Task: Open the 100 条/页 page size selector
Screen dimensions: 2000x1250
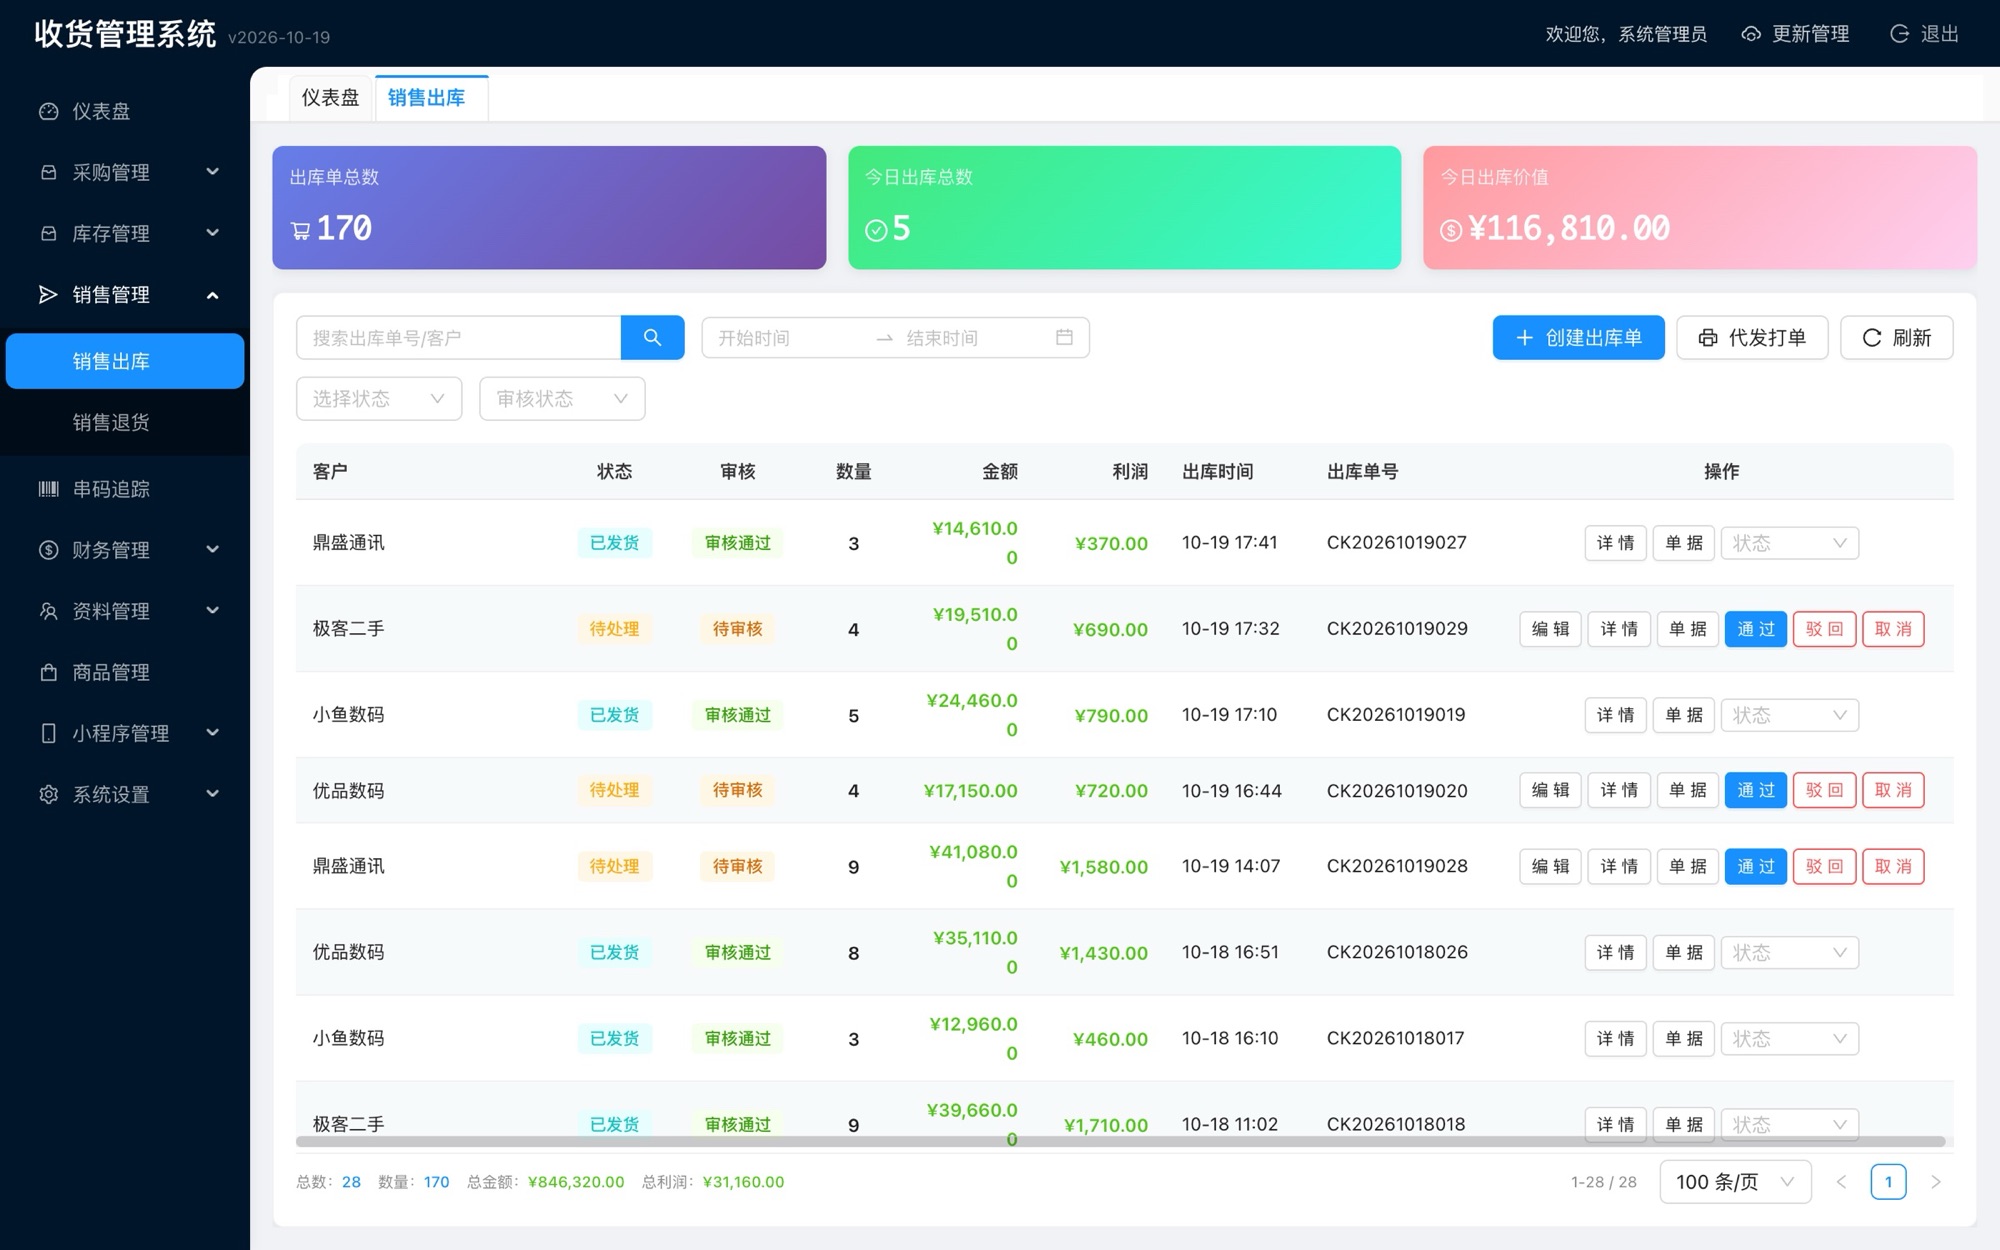Action: (x=1735, y=1182)
